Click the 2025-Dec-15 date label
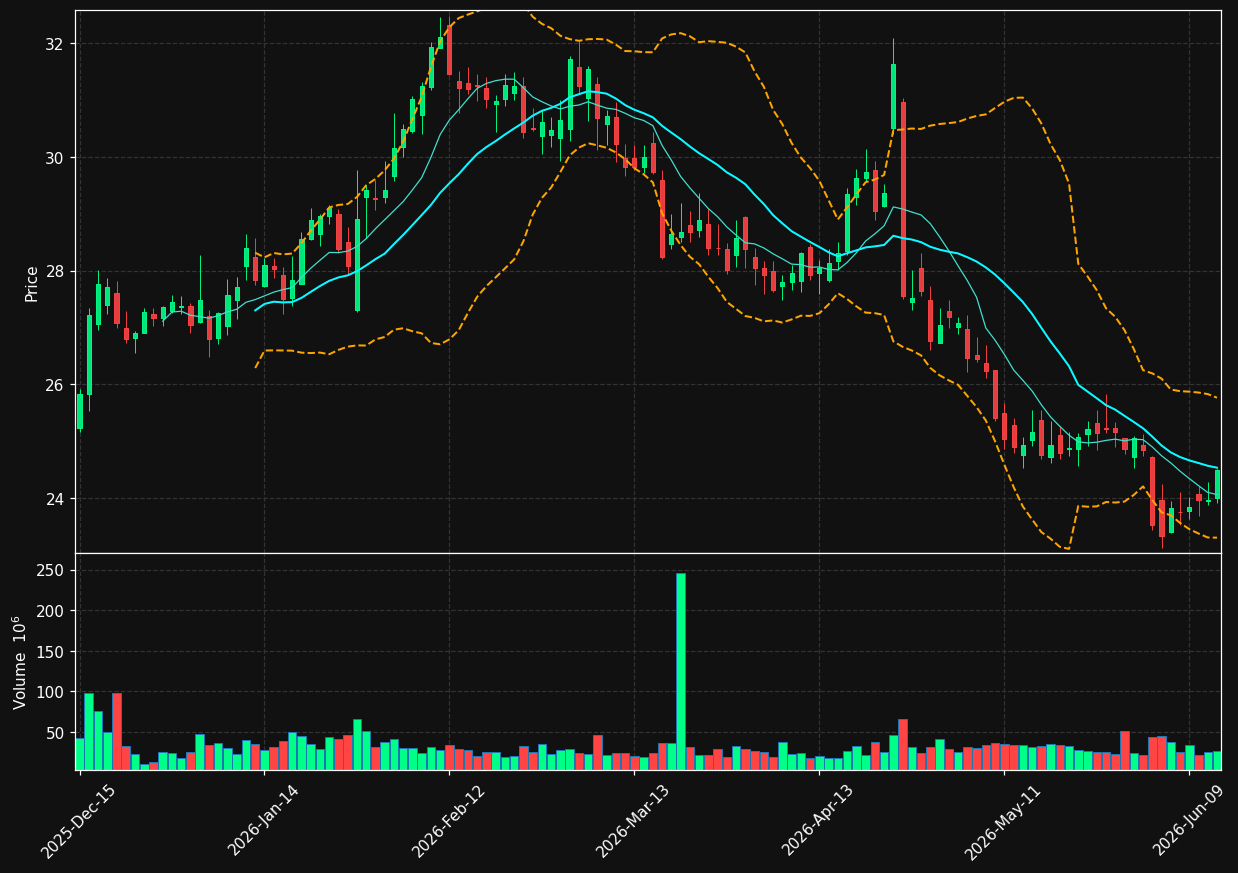This screenshot has height=873, width=1238. tap(78, 821)
